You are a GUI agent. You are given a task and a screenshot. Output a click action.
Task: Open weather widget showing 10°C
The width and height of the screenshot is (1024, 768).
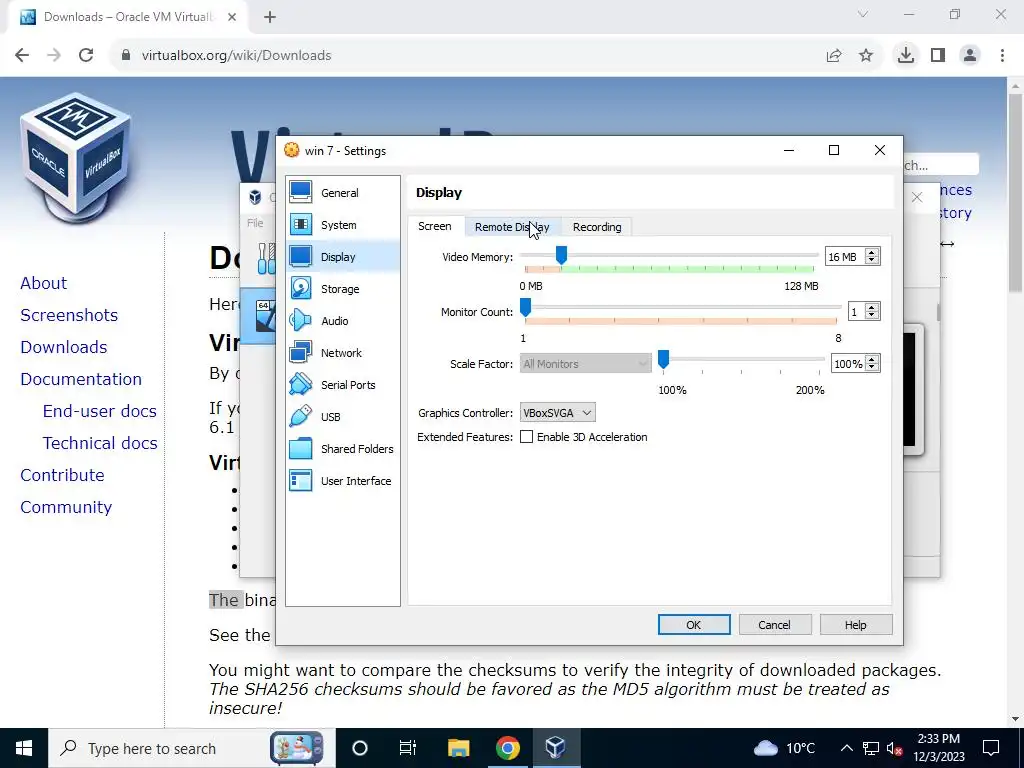point(786,748)
